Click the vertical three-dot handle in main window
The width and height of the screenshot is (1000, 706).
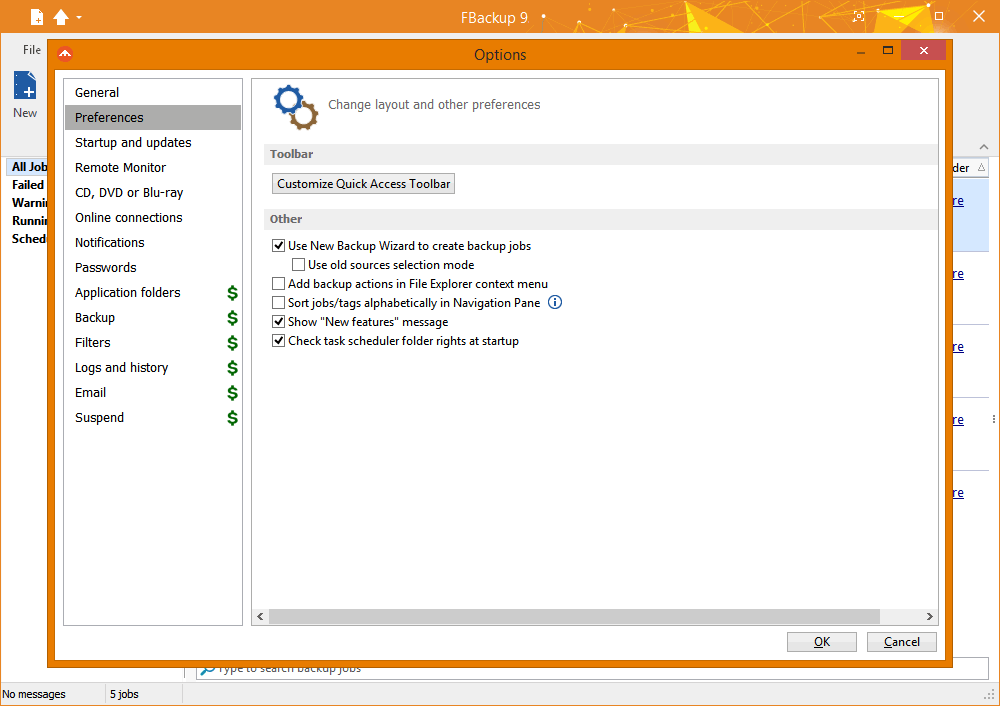[x=993, y=419]
